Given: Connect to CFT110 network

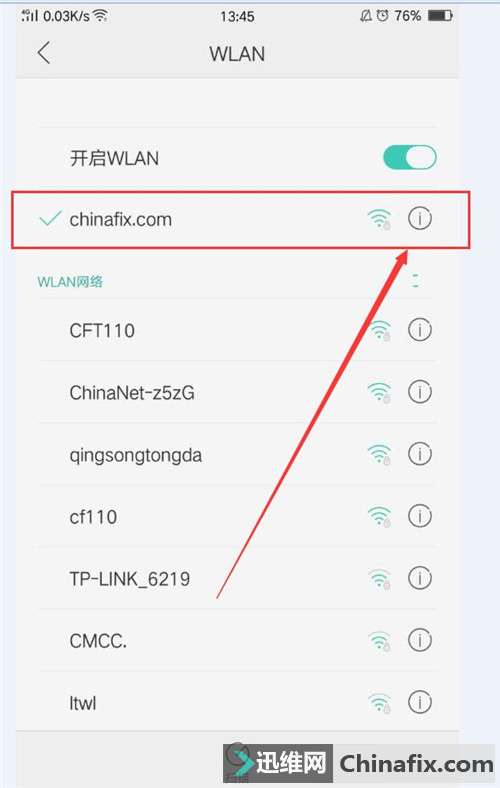Looking at the screenshot, I should click(237, 330).
